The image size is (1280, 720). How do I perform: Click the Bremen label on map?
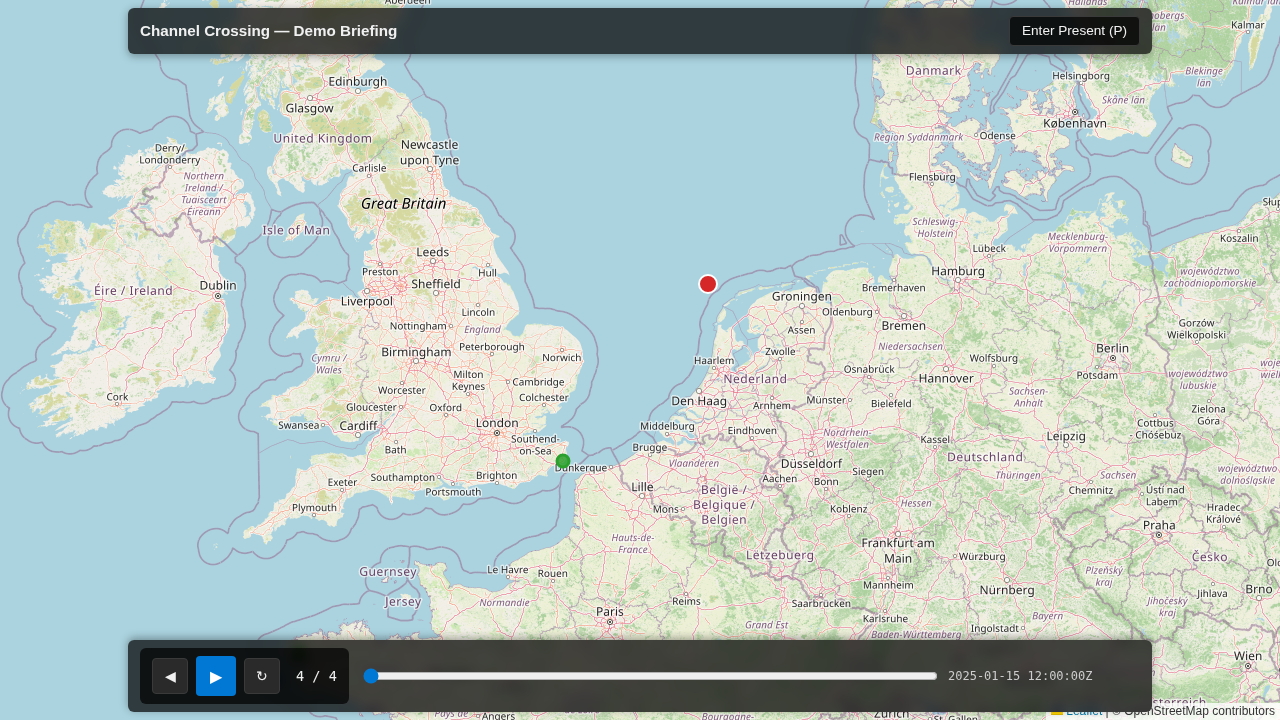pos(904,326)
